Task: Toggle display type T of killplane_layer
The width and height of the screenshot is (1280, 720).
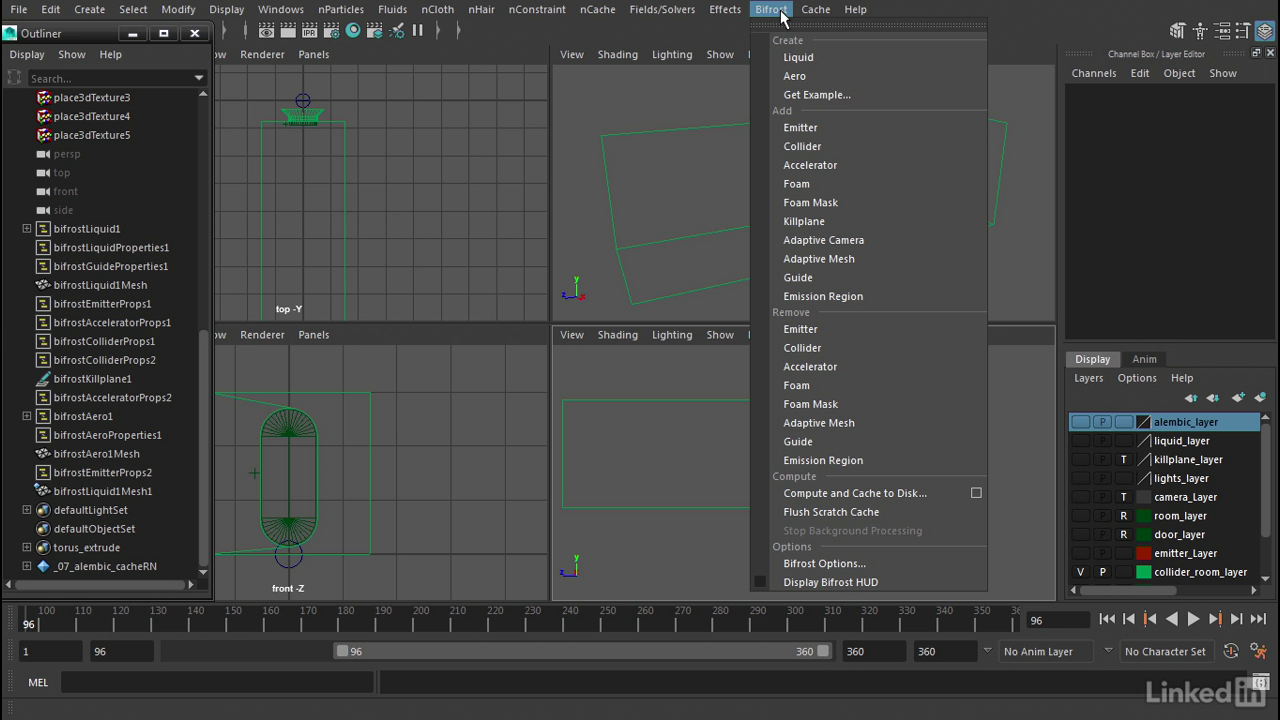Action: pos(1124,460)
